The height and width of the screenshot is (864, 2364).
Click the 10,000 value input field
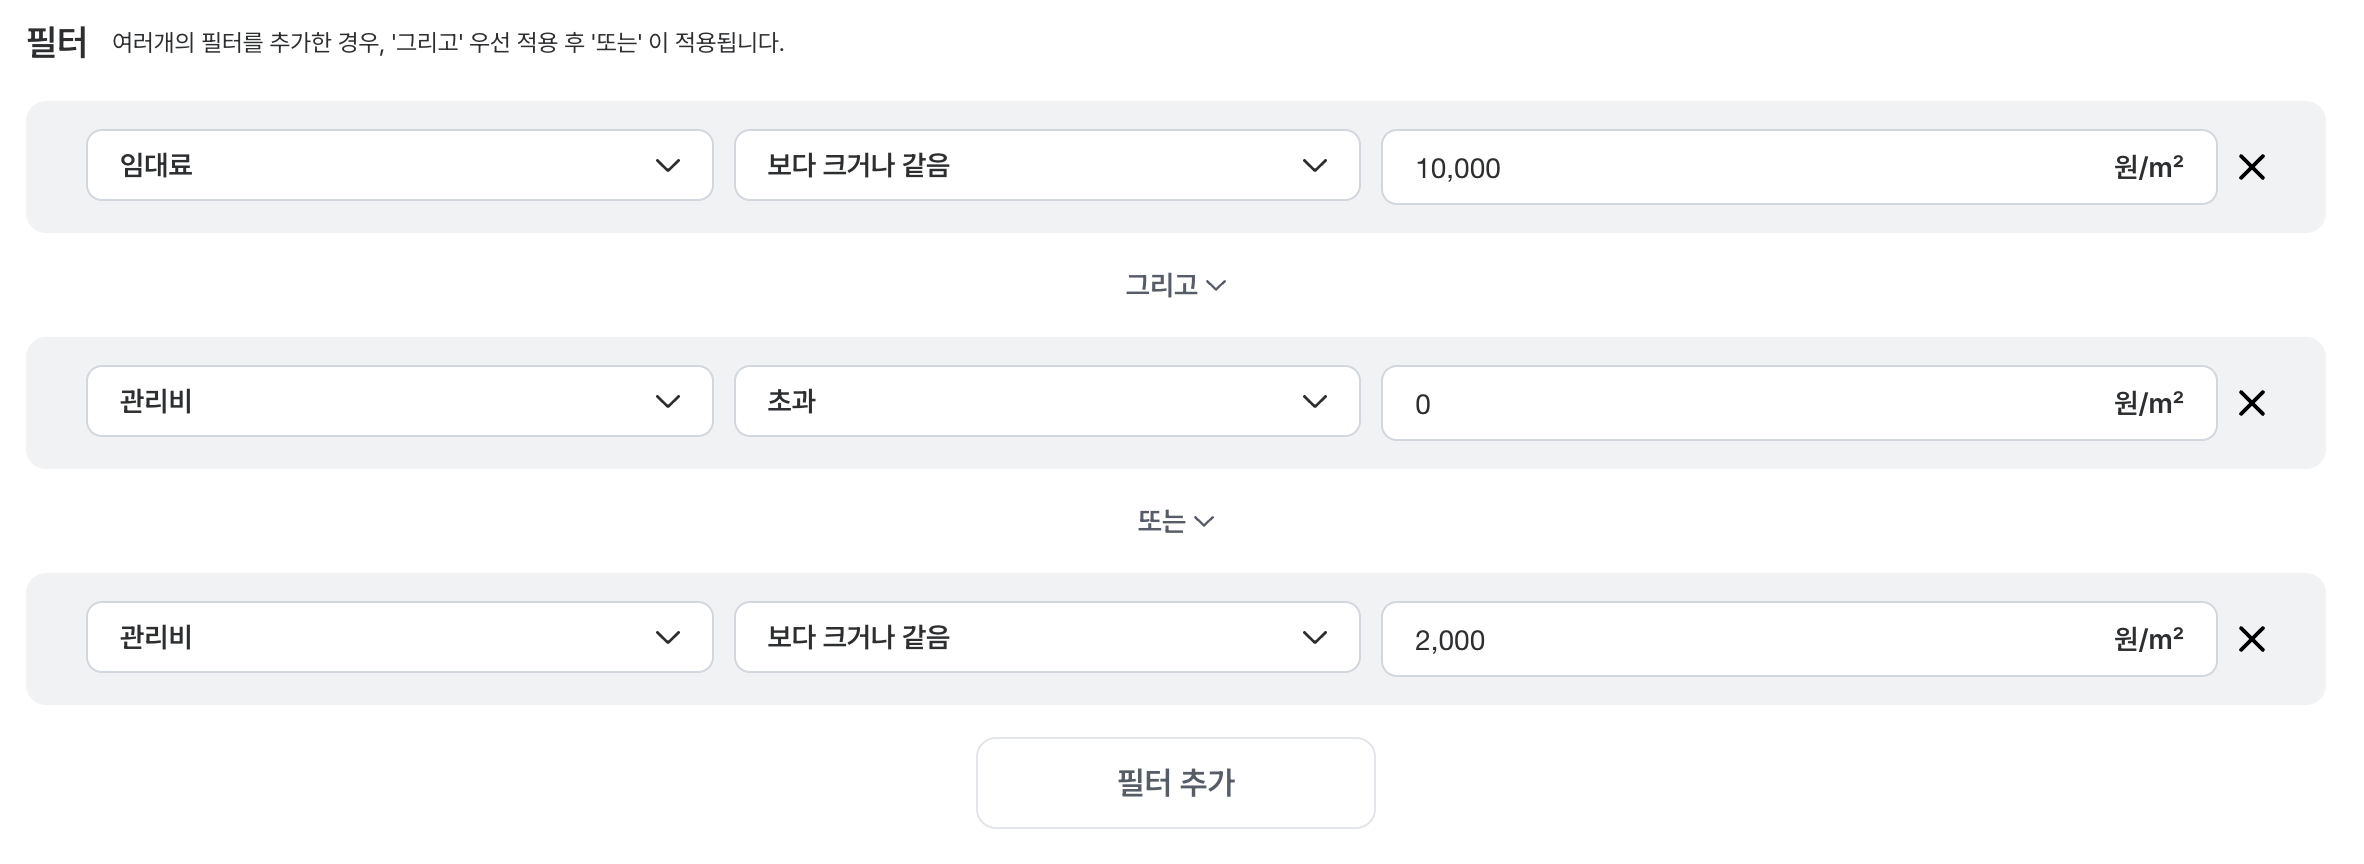[1740, 168]
